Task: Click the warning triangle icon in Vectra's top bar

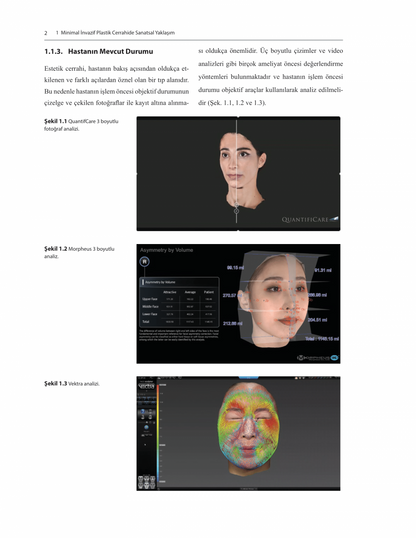Action: click(x=296, y=378)
